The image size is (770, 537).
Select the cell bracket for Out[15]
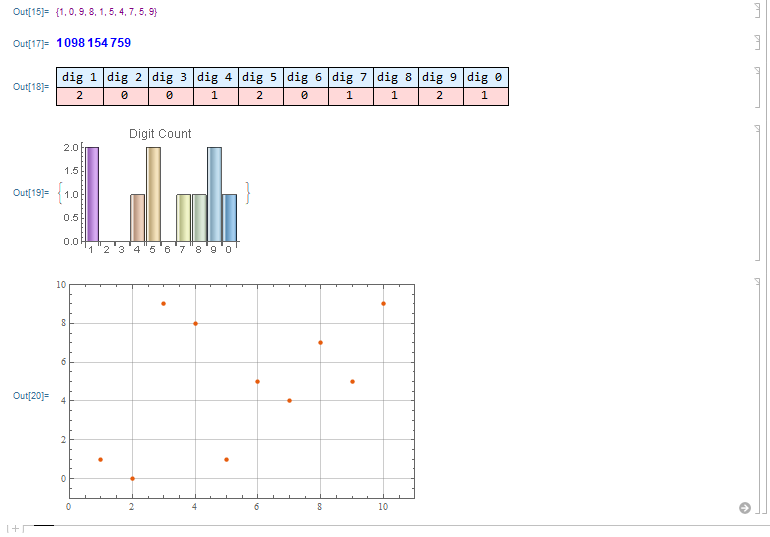757,10
